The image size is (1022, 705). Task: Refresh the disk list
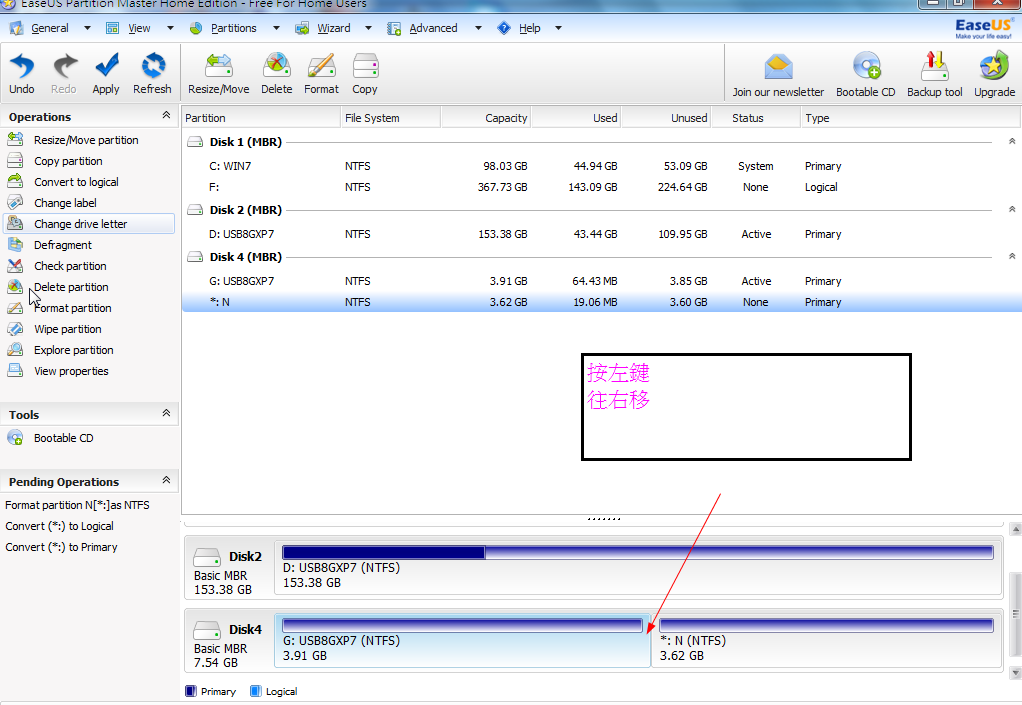click(153, 73)
